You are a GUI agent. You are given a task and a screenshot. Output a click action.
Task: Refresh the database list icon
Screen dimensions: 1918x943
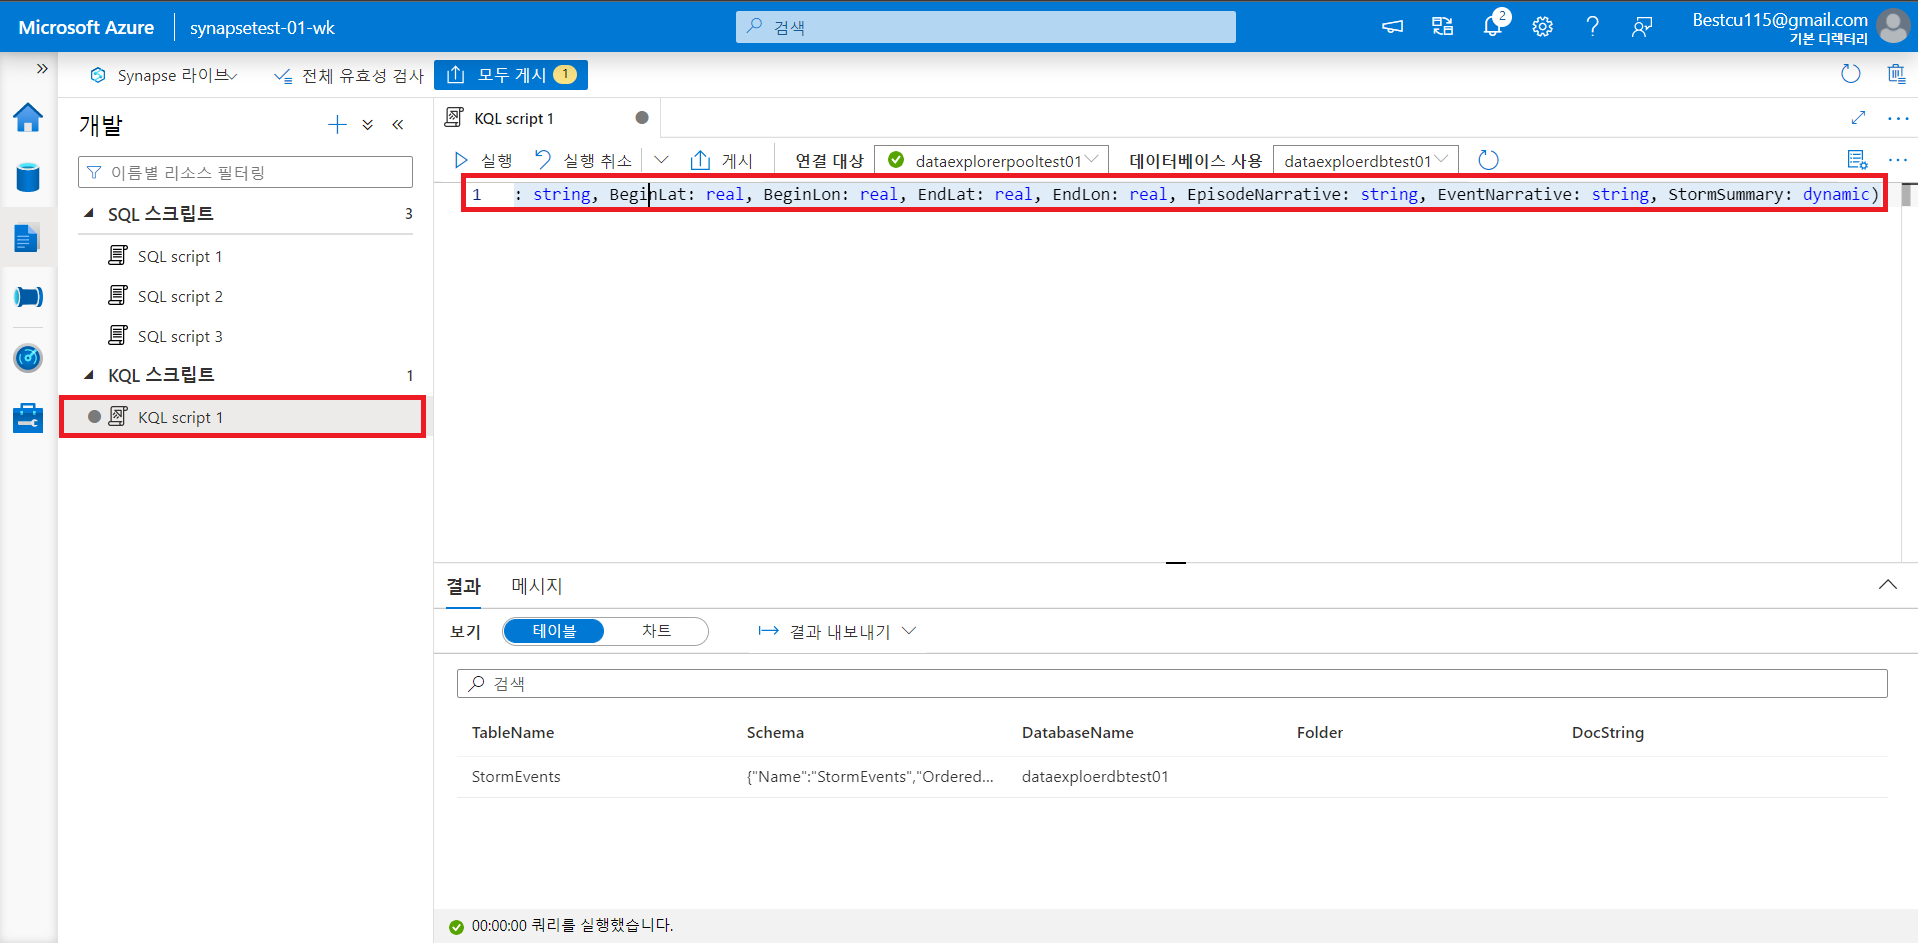(1488, 160)
